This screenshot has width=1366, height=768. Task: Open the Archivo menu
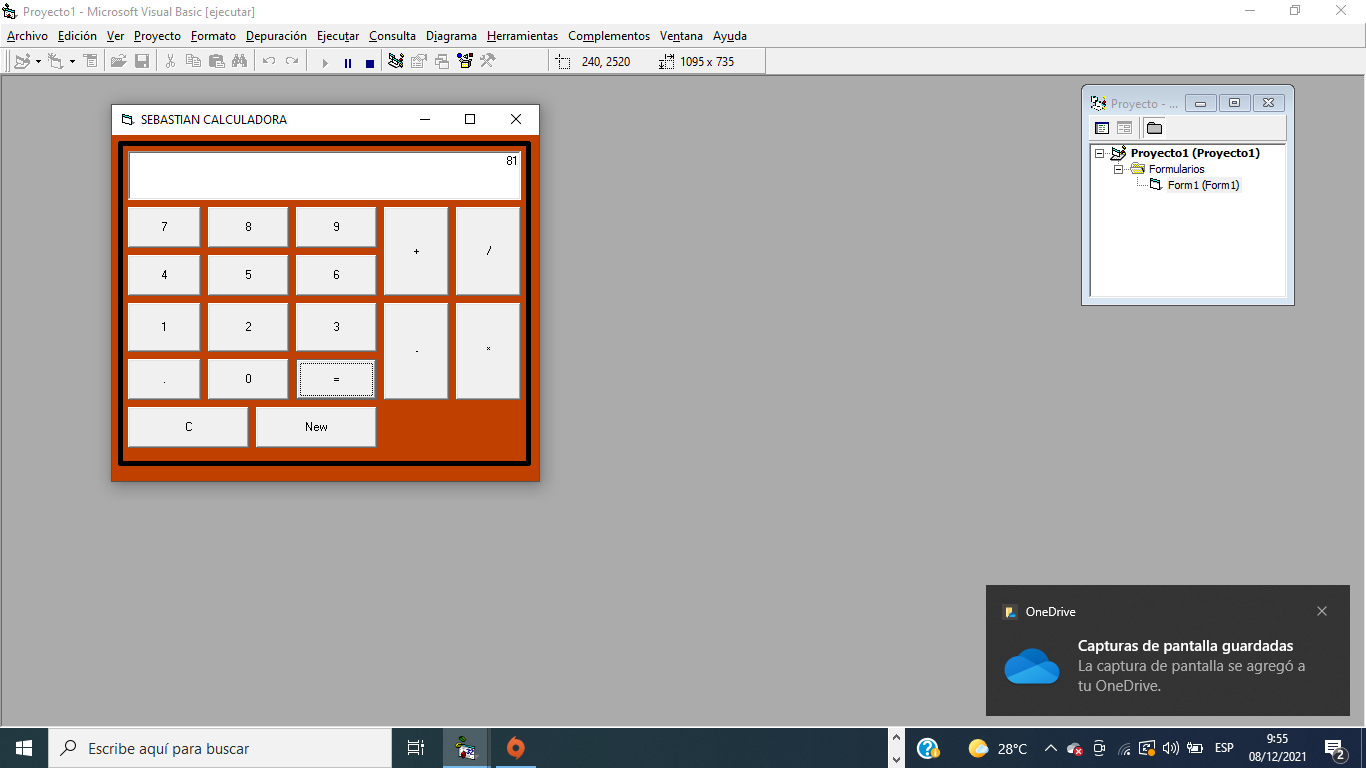pos(27,36)
